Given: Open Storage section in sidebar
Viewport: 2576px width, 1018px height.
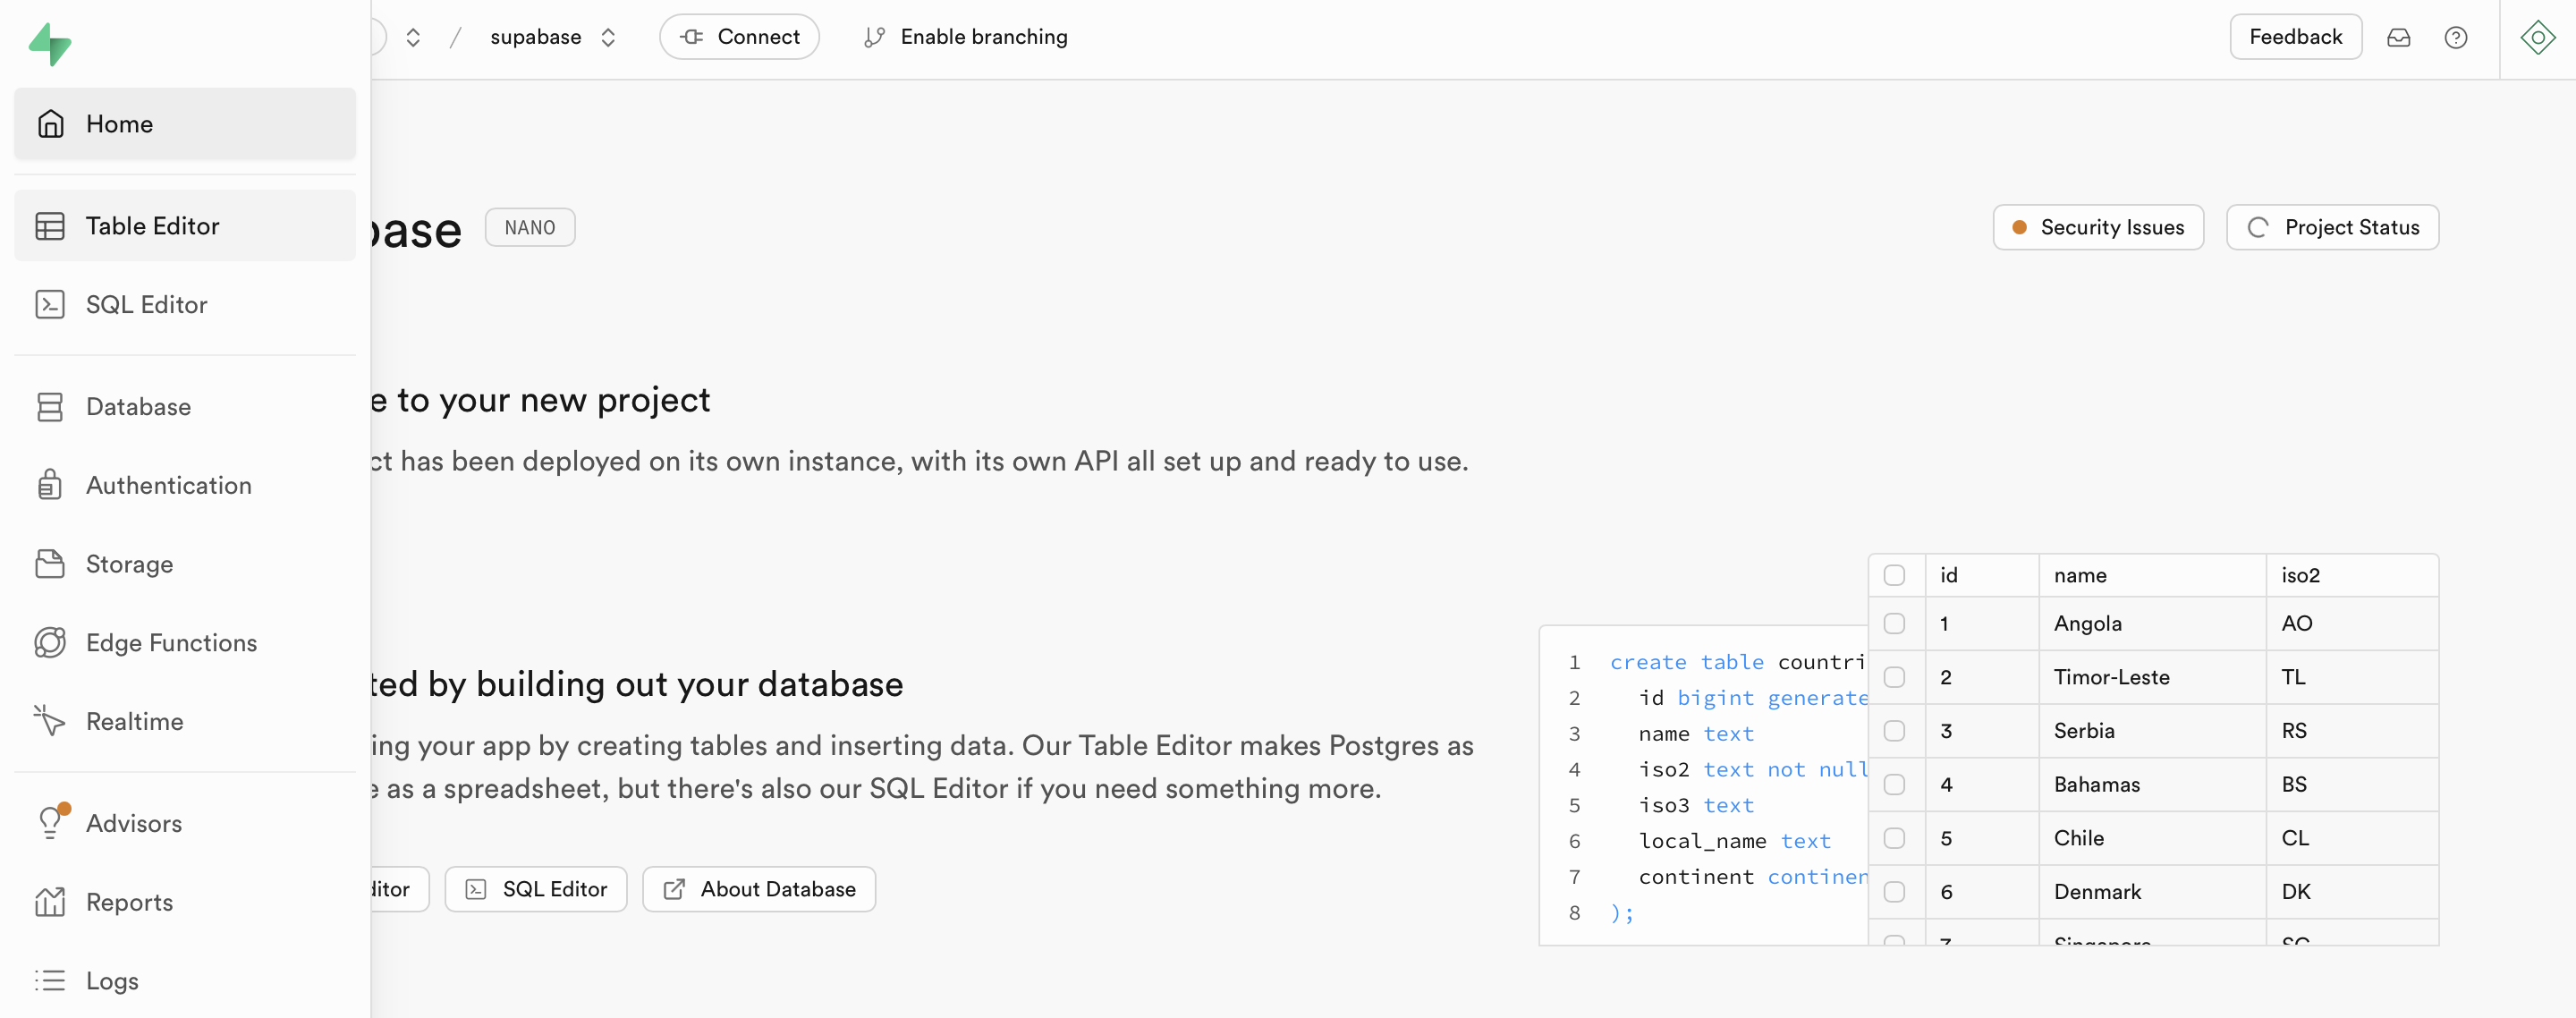Looking at the screenshot, I should pos(129,564).
